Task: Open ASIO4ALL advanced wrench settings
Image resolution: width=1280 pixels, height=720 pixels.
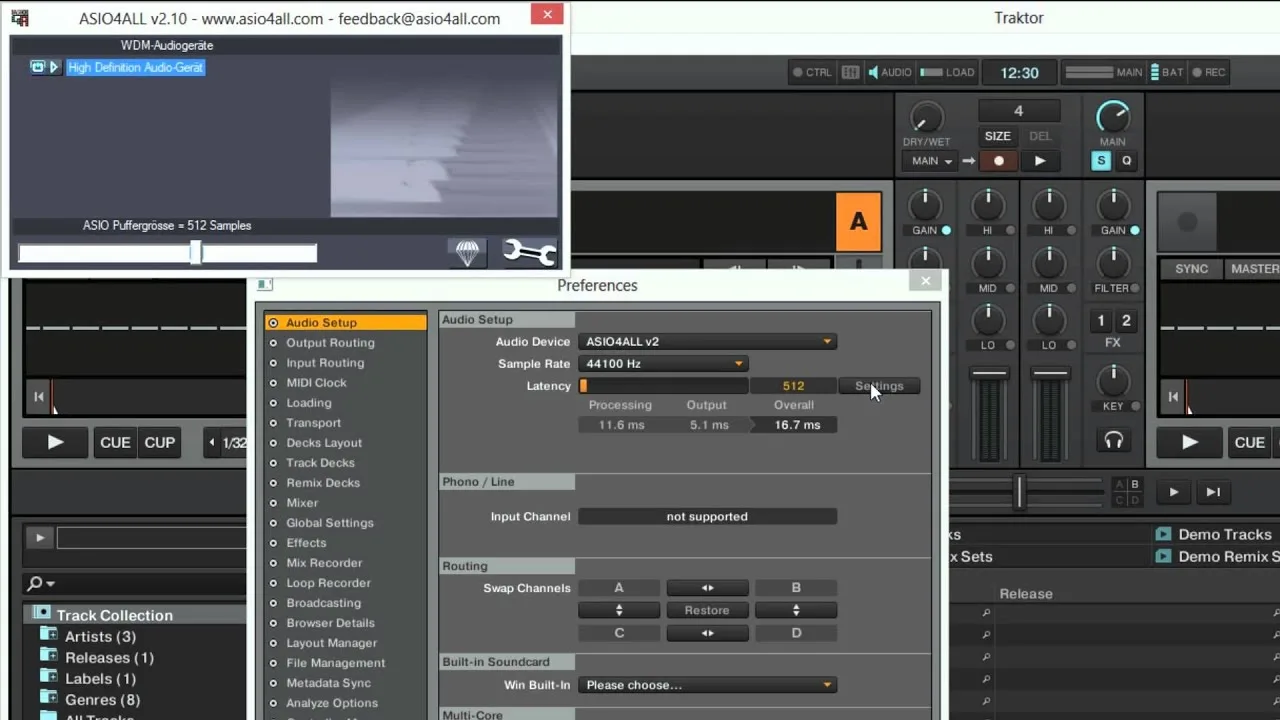Action: (529, 252)
